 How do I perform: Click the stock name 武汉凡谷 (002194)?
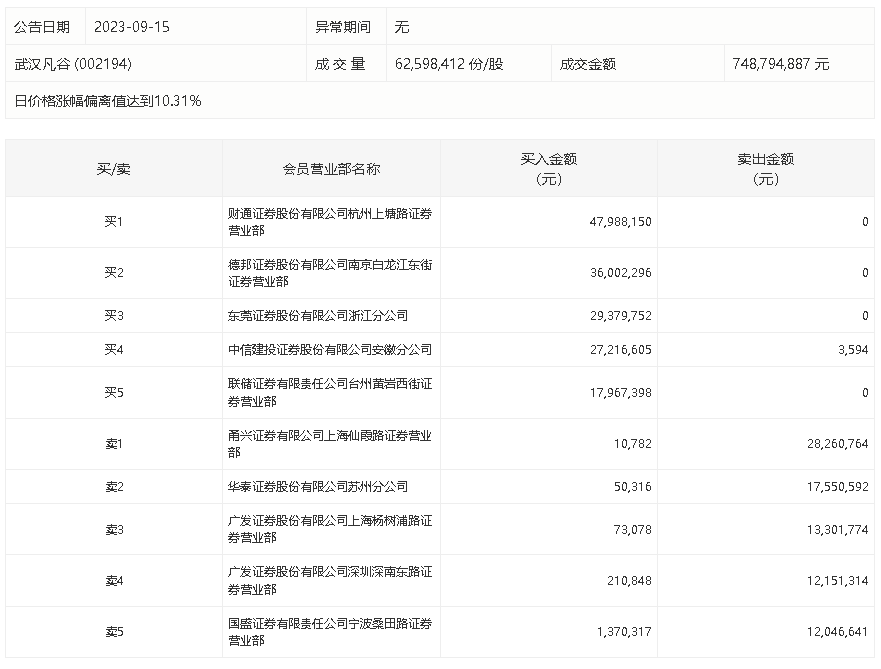73,64
